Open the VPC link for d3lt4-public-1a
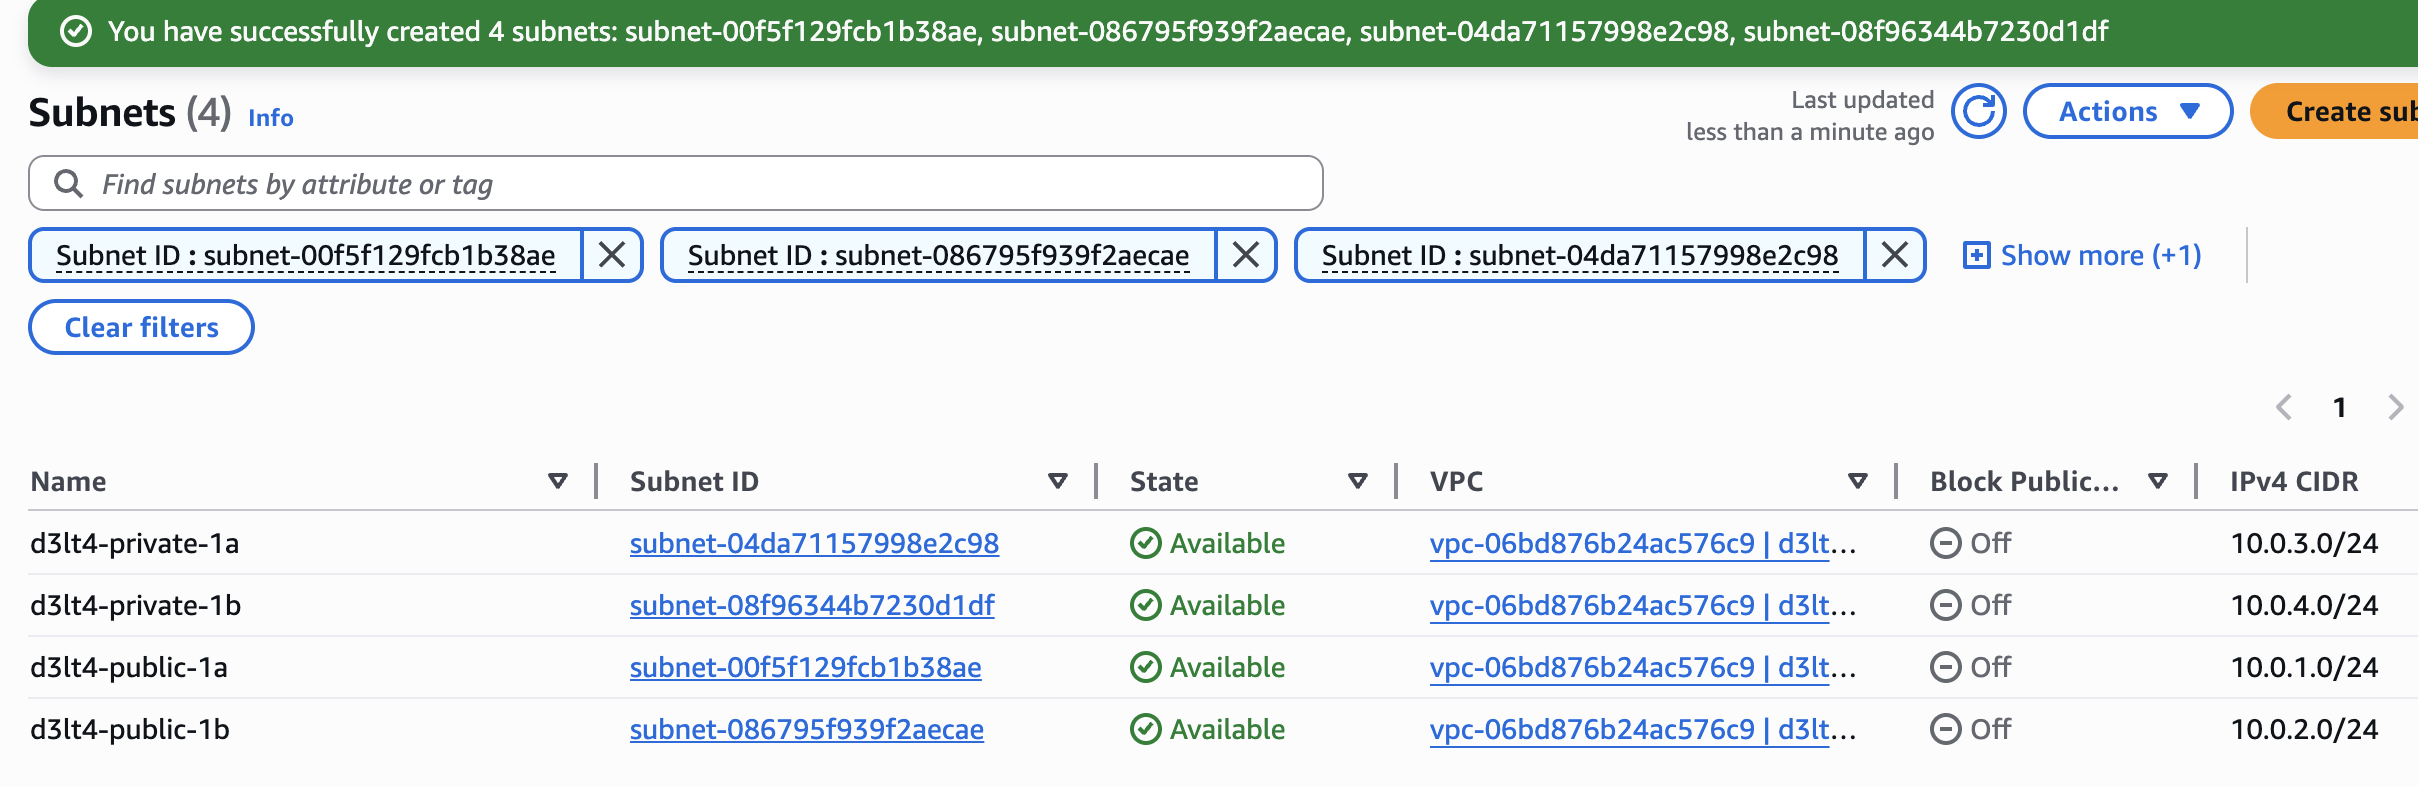This screenshot has height=786, width=2418. [1642, 667]
